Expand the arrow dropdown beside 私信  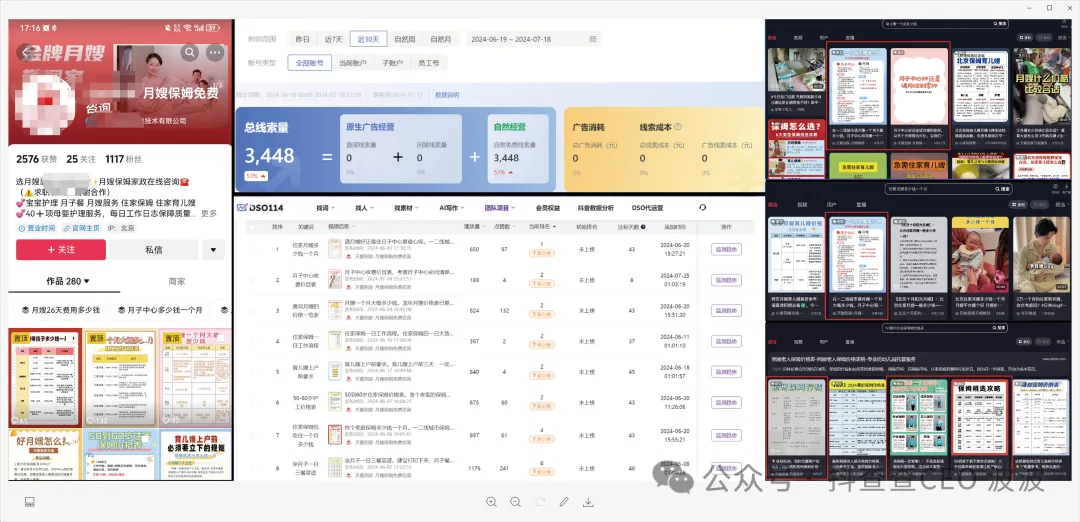coord(213,250)
